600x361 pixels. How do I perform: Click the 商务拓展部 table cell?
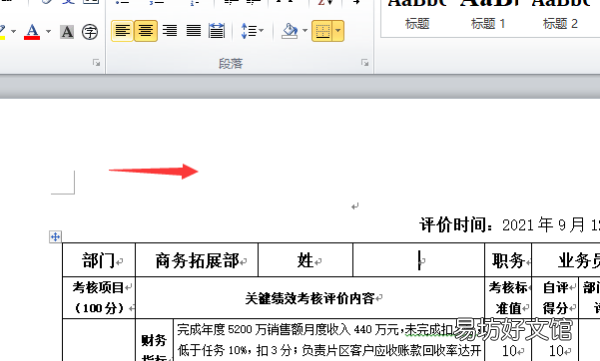pos(197,260)
